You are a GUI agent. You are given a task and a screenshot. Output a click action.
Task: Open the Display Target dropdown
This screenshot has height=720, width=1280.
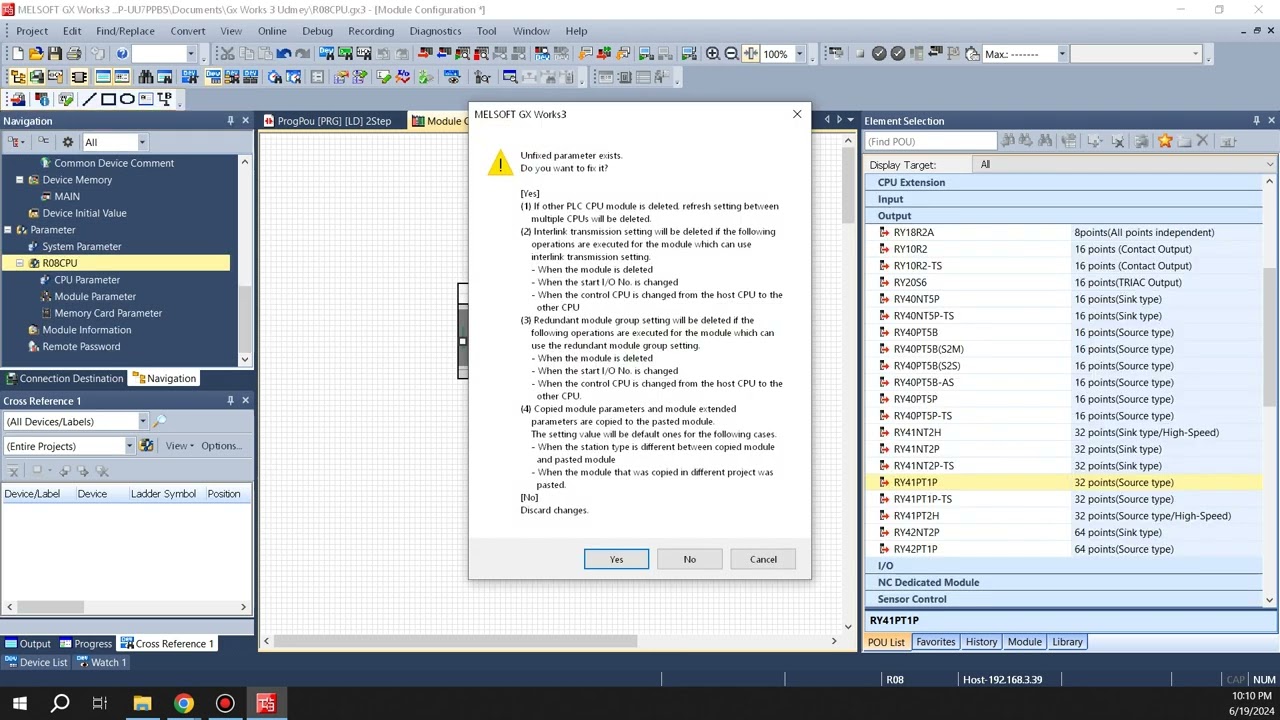coord(1270,165)
